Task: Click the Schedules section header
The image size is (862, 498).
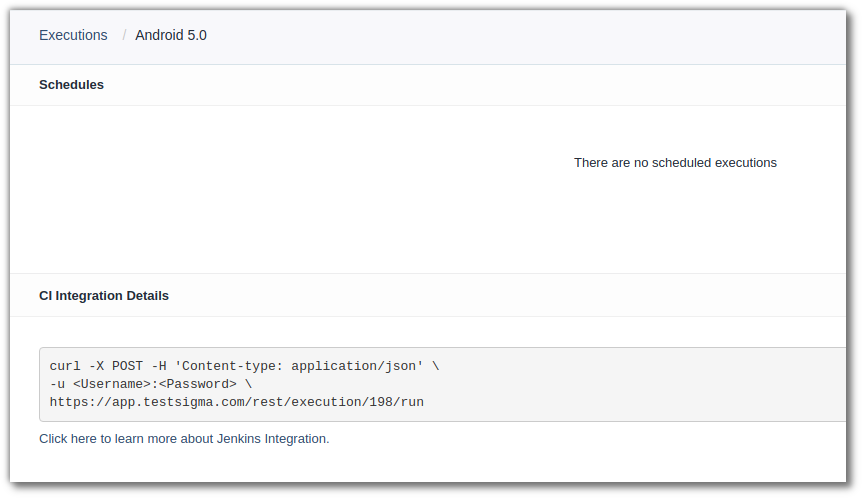Action: tap(71, 85)
